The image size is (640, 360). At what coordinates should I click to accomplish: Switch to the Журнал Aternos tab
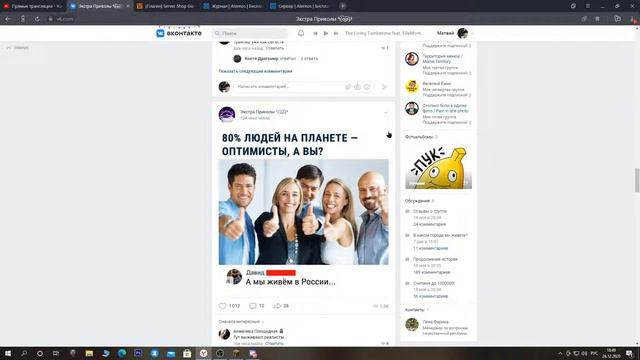click(233, 6)
